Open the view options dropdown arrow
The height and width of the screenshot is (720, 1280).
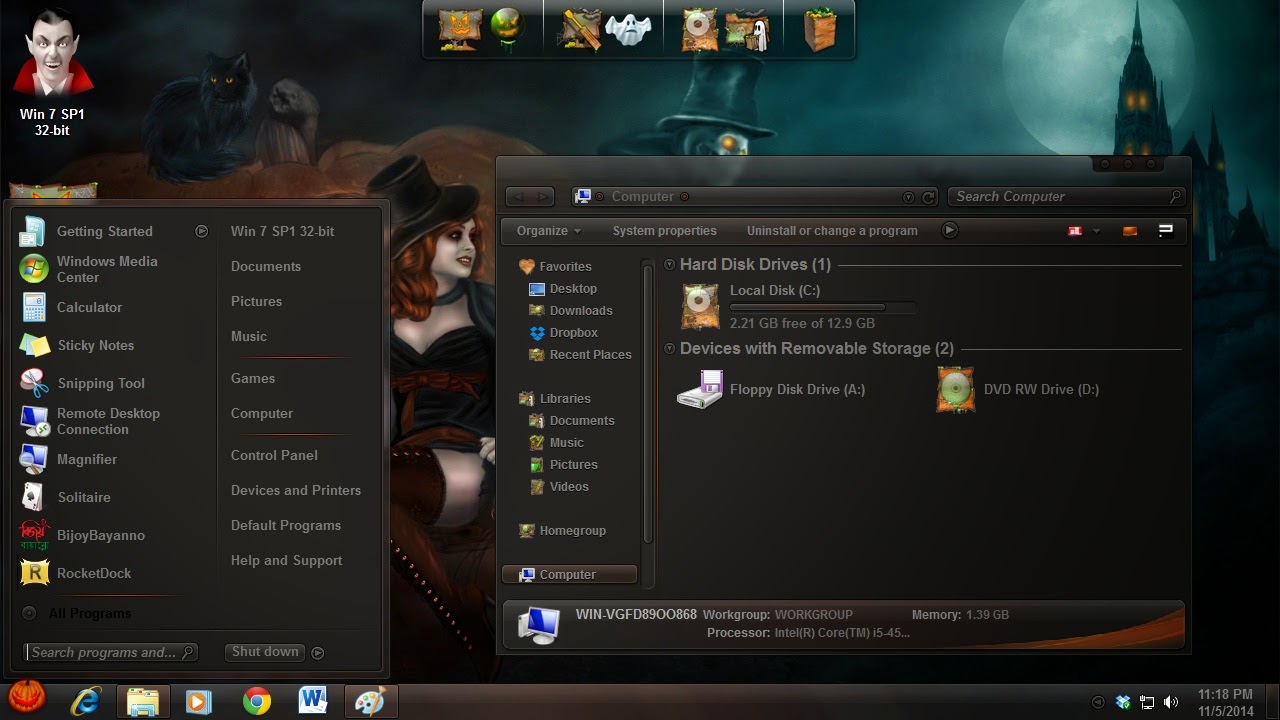(1096, 231)
